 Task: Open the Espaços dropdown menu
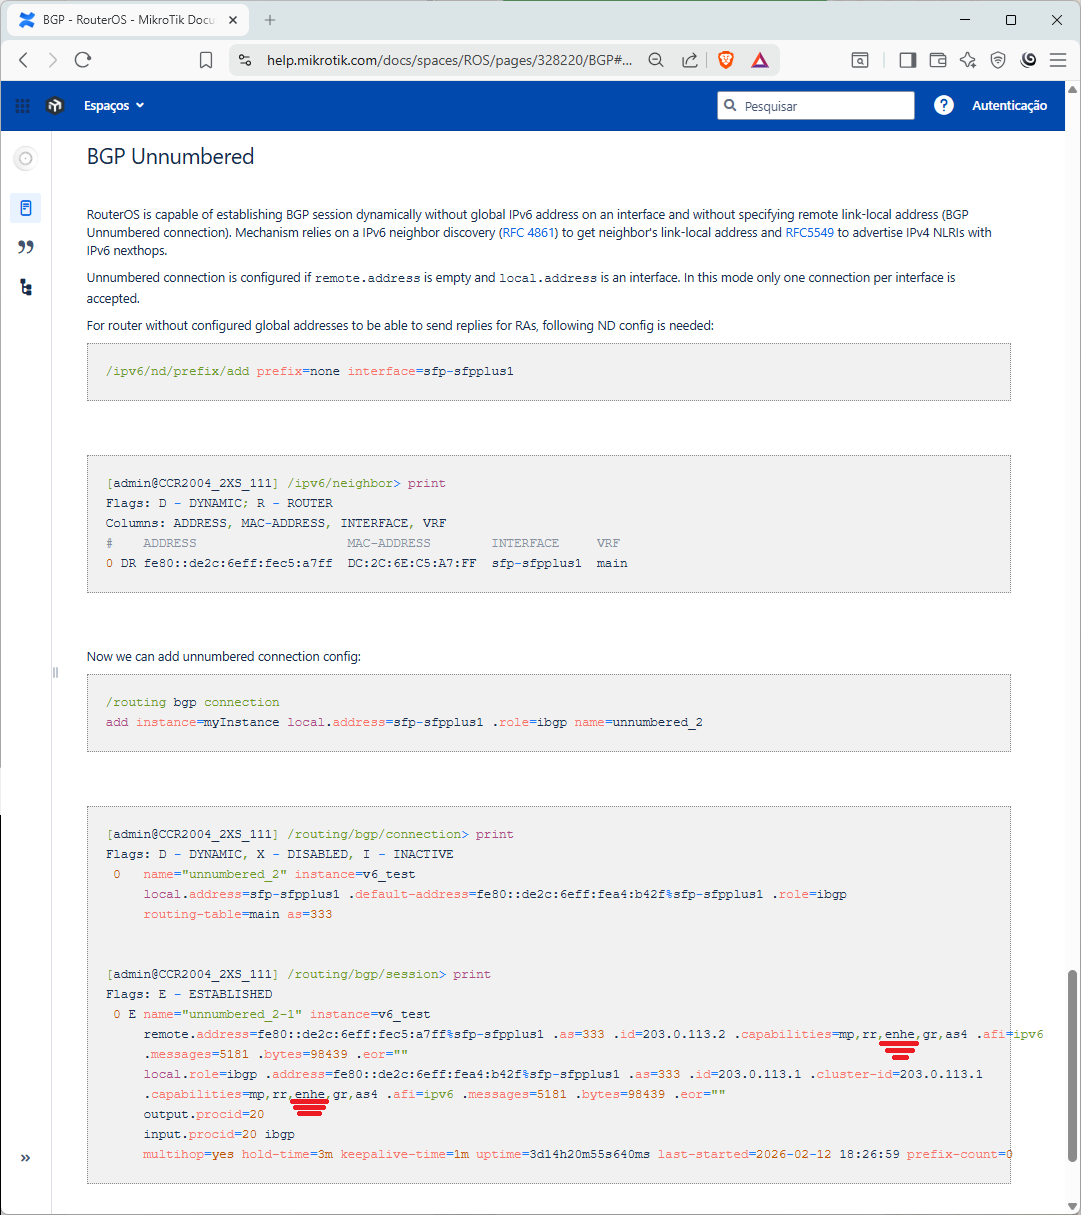[x=114, y=106]
